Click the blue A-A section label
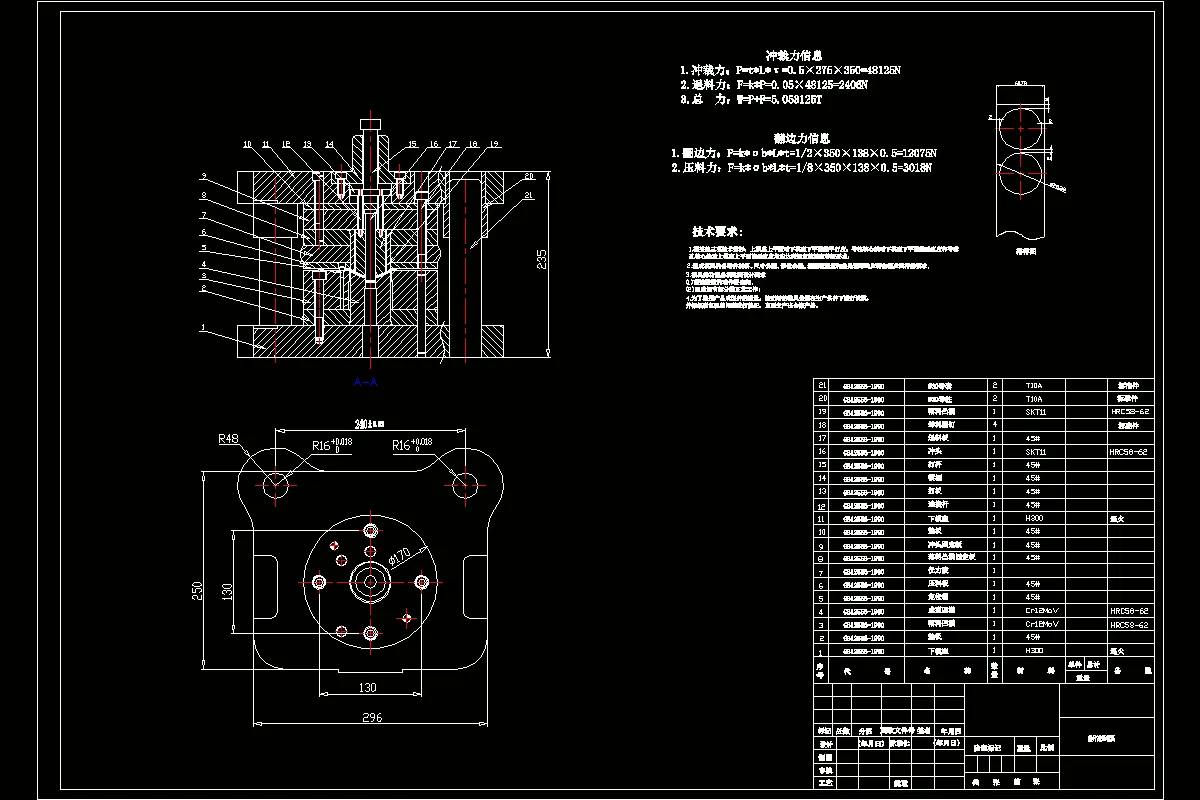Viewport: 1200px width, 800px height. pyautogui.click(x=366, y=381)
